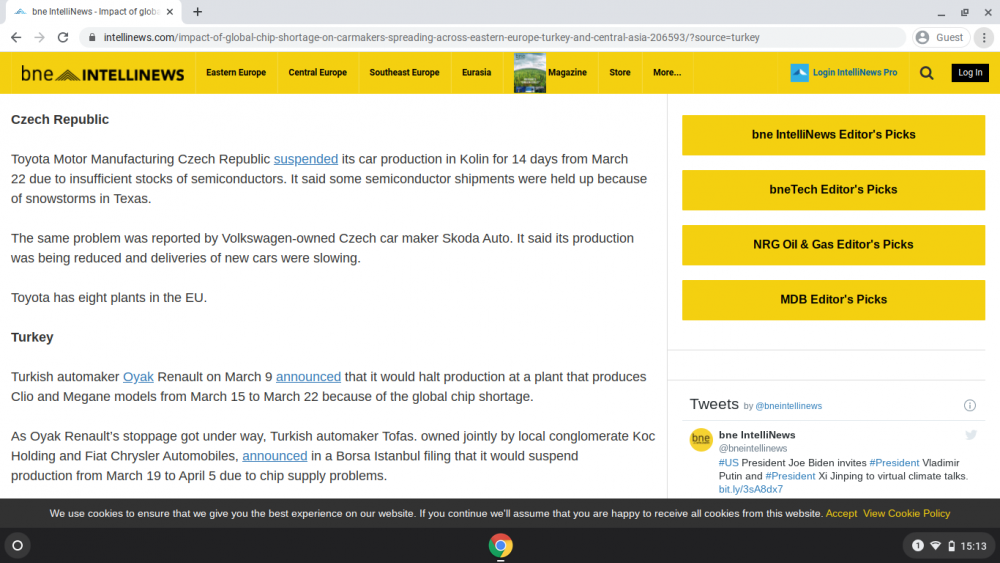The width and height of the screenshot is (1000, 563).
Task: Open the clock showing 15:13
Action: point(973,546)
